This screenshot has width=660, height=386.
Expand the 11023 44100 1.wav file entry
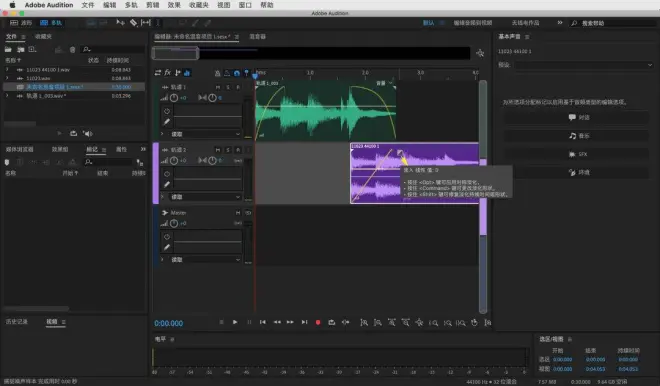click(x=7, y=69)
